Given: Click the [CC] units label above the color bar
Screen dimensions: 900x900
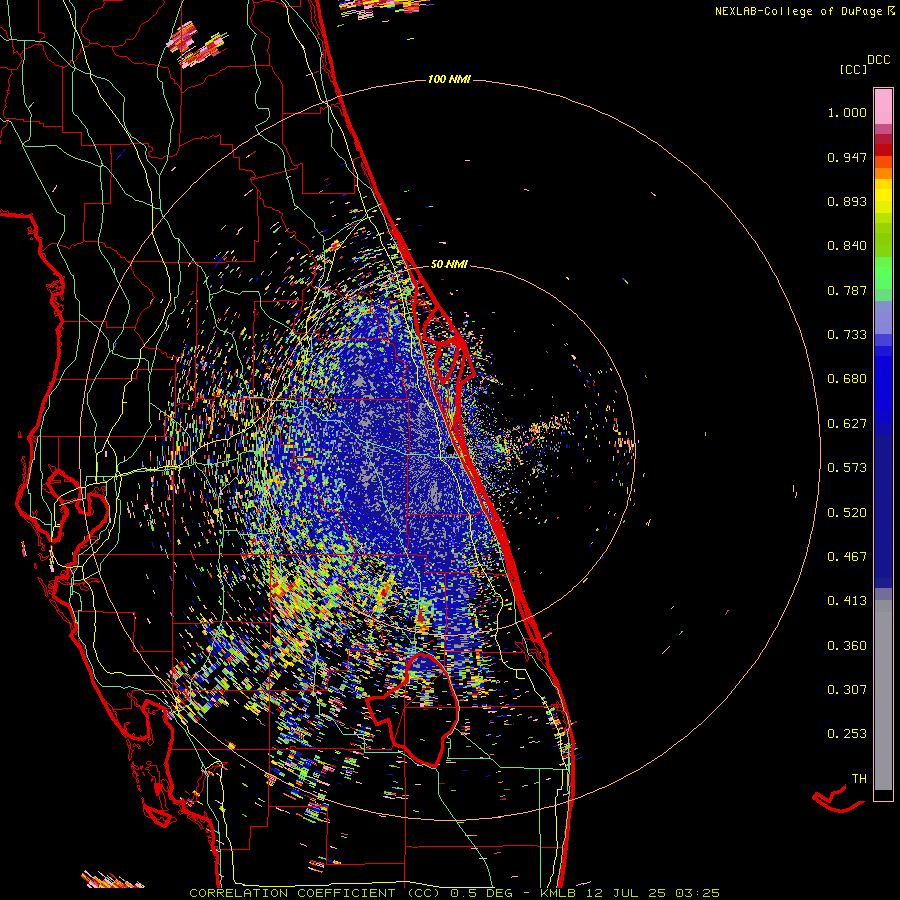Looking at the screenshot, I should point(853,69).
